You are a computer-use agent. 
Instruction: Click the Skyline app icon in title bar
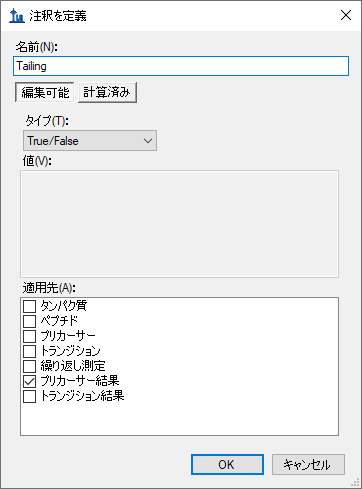pyautogui.click(x=16, y=15)
